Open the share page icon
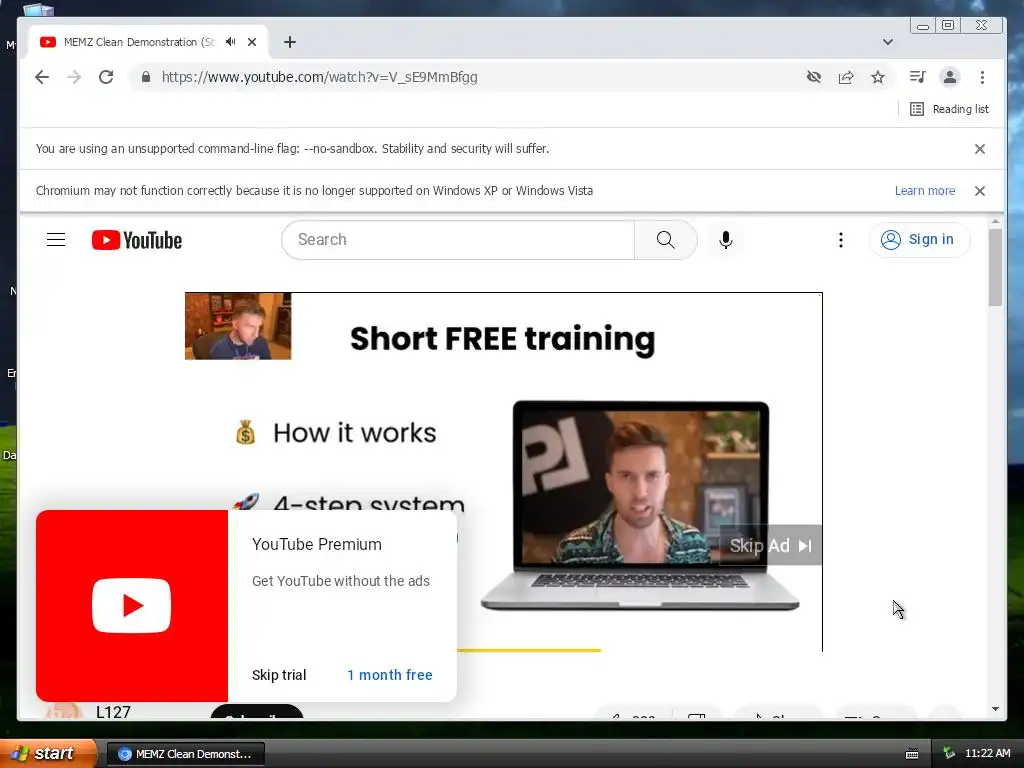 point(846,77)
